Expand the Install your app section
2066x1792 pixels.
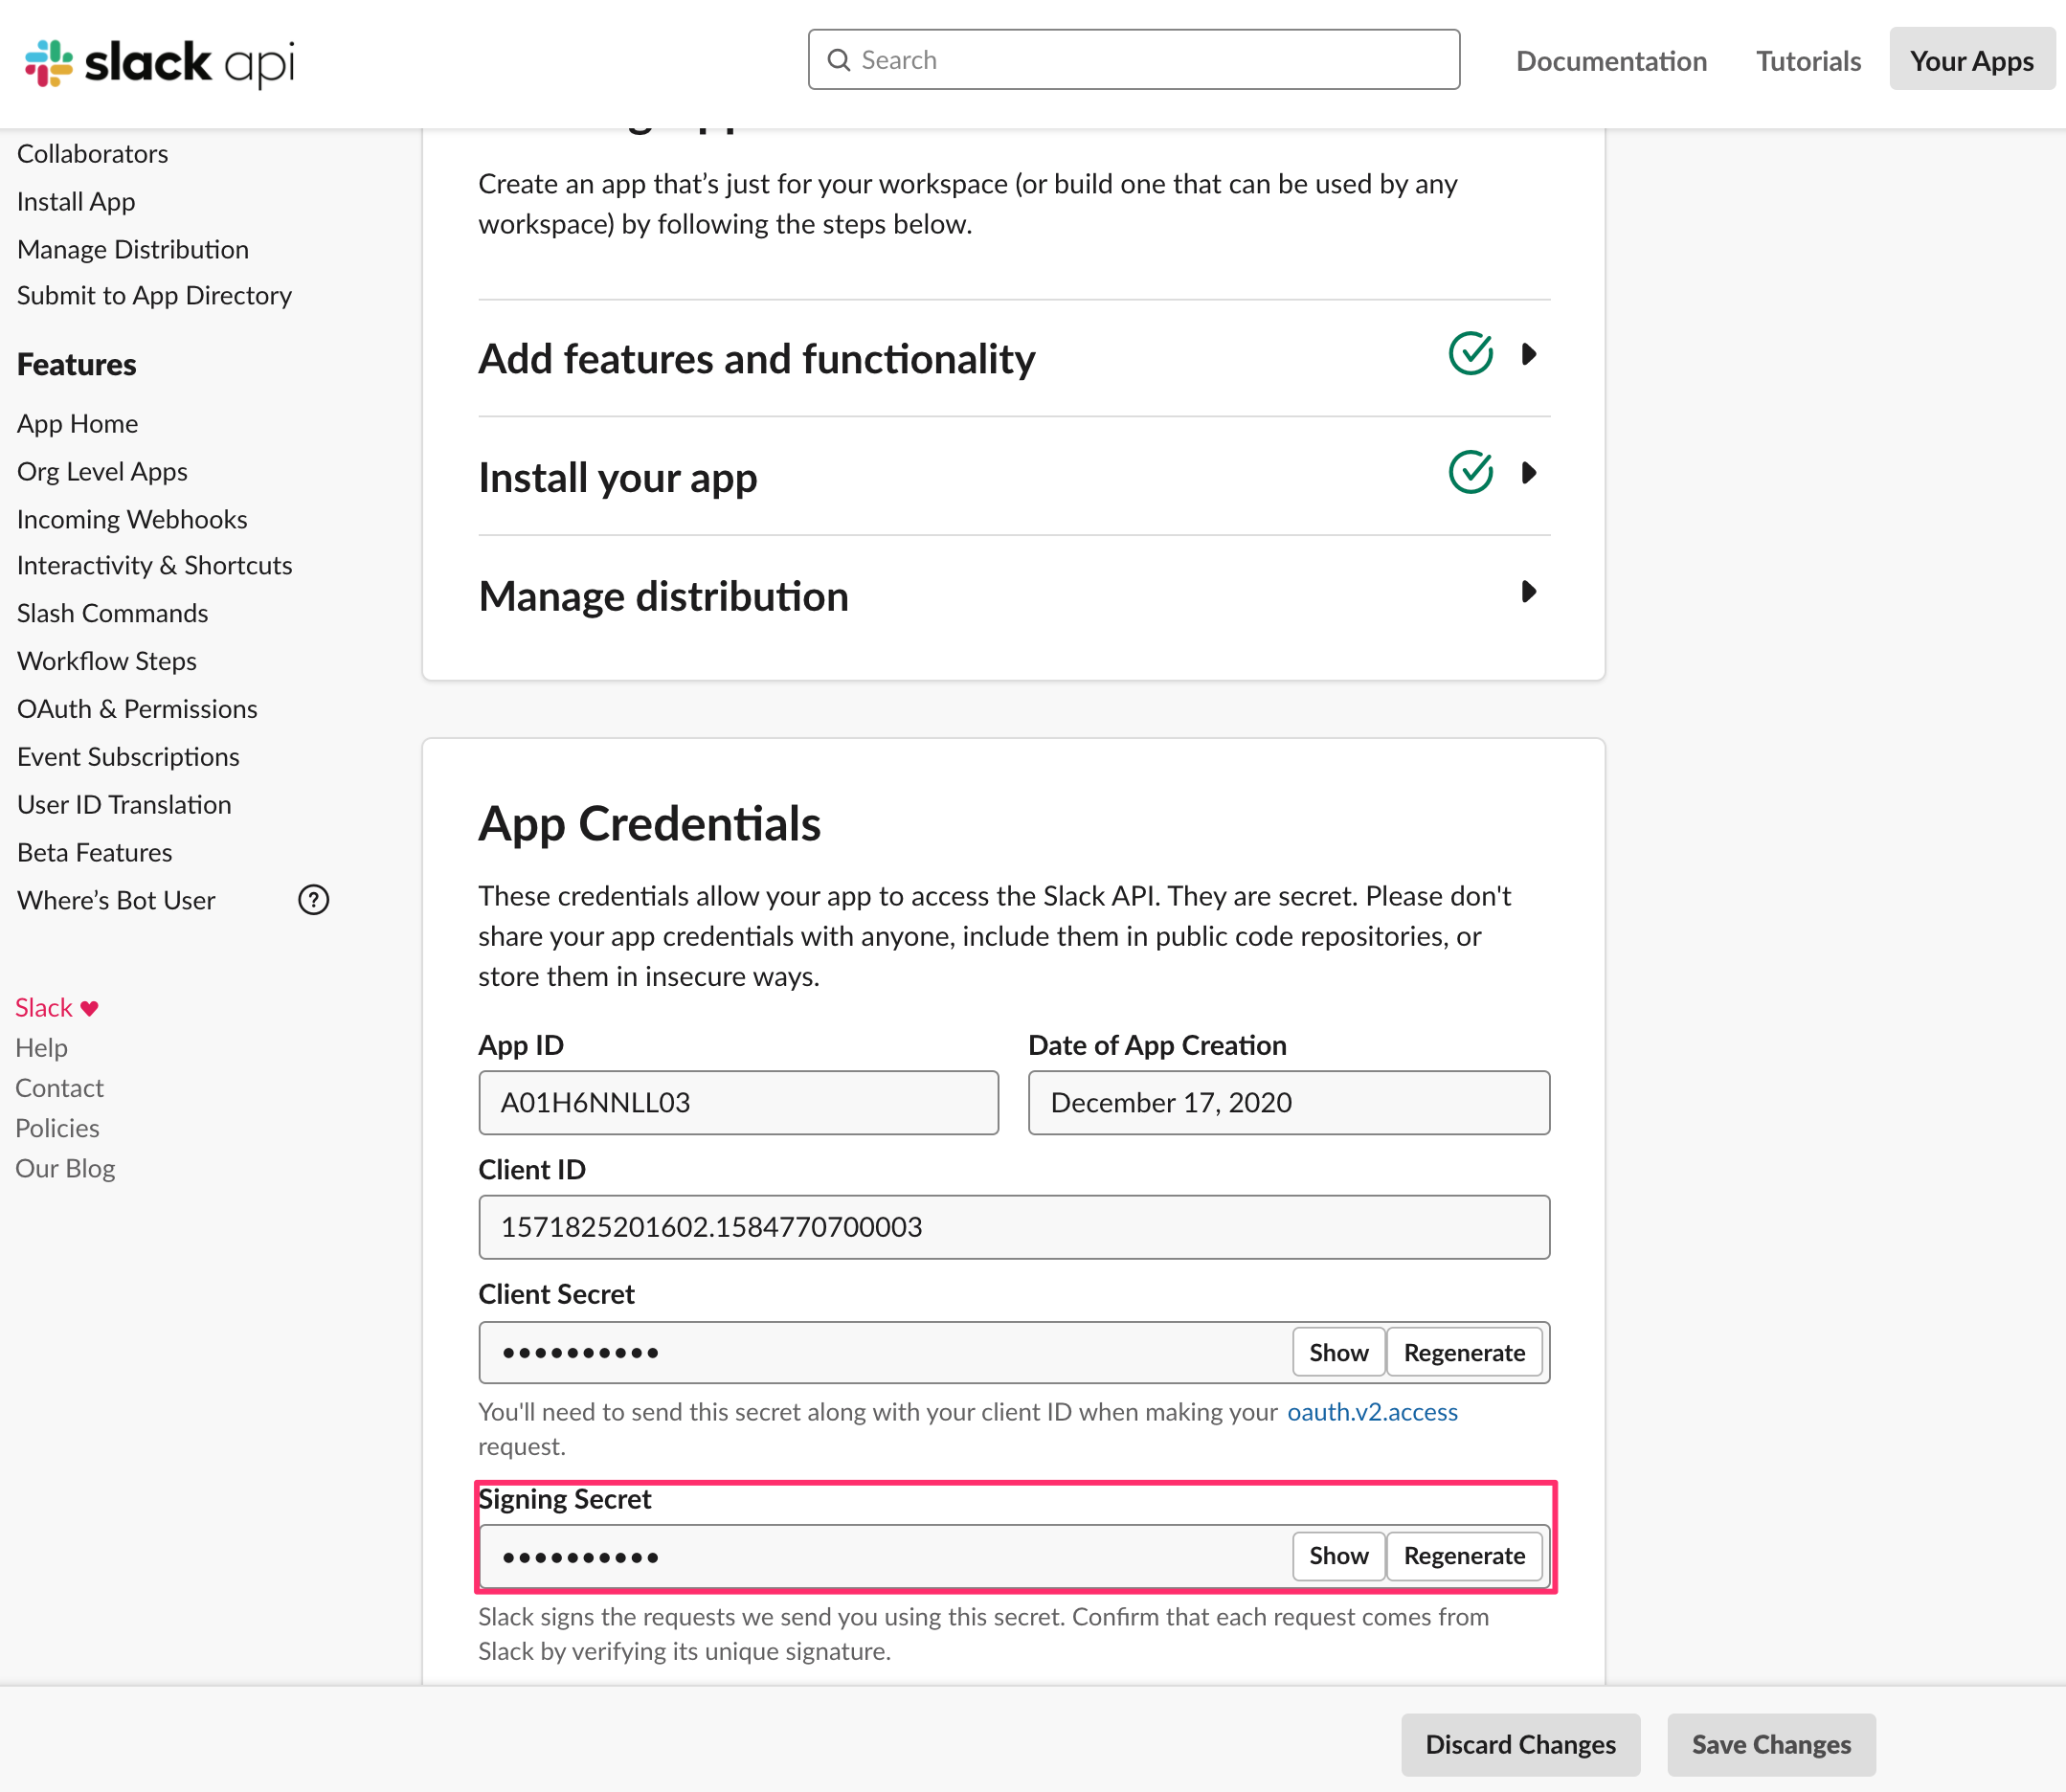pyautogui.click(x=1528, y=473)
